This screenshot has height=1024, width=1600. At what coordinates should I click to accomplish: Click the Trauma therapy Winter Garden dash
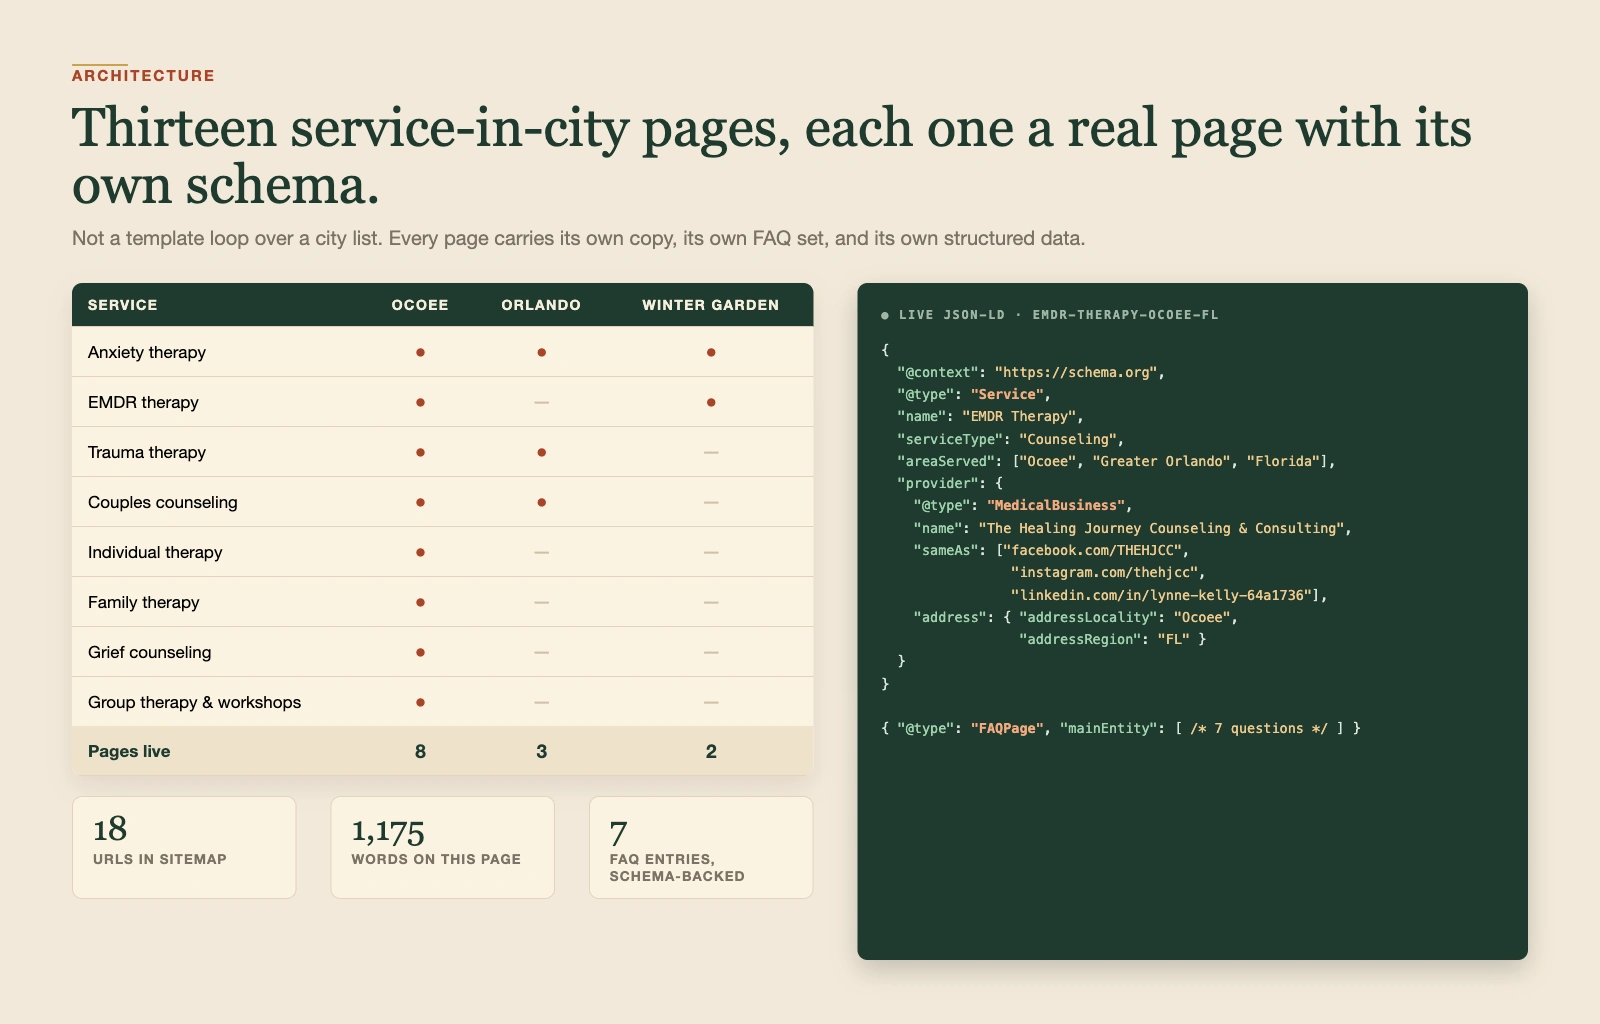711,452
